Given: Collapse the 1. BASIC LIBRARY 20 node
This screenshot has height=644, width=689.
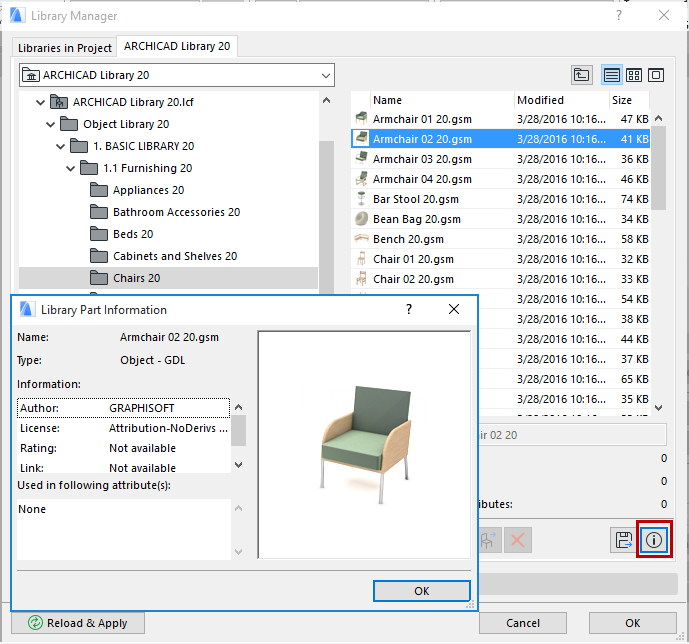Looking at the screenshot, I should [61, 146].
